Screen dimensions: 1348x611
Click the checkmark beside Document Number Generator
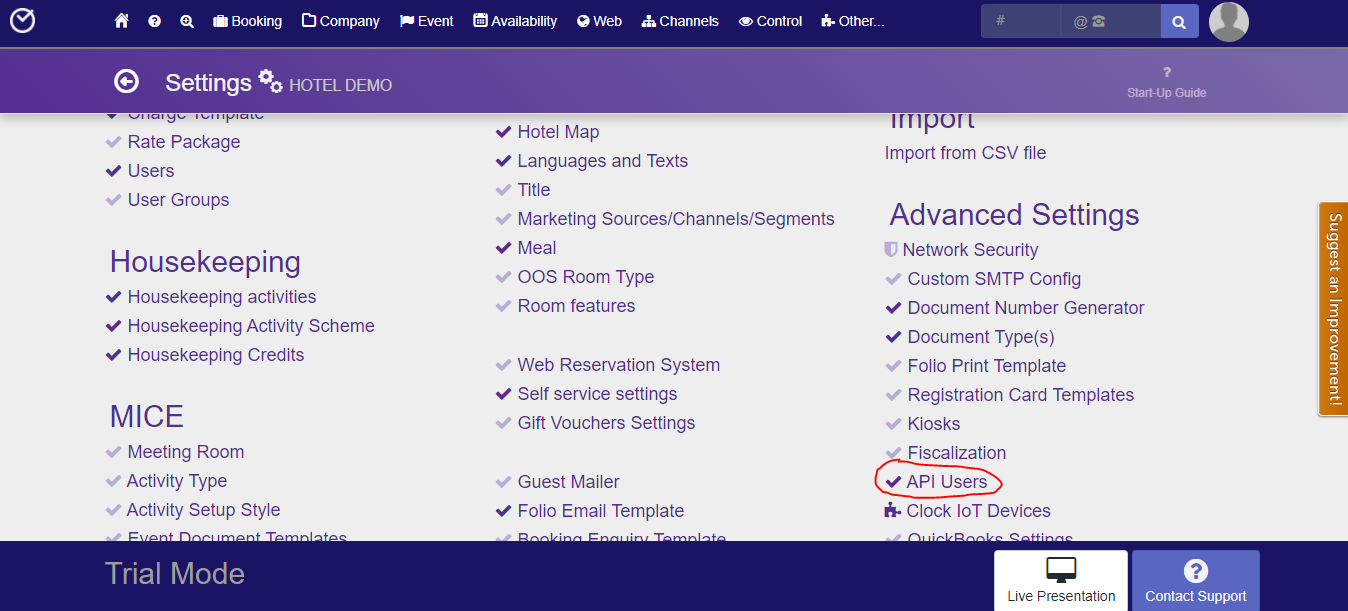(x=894, y=308)
